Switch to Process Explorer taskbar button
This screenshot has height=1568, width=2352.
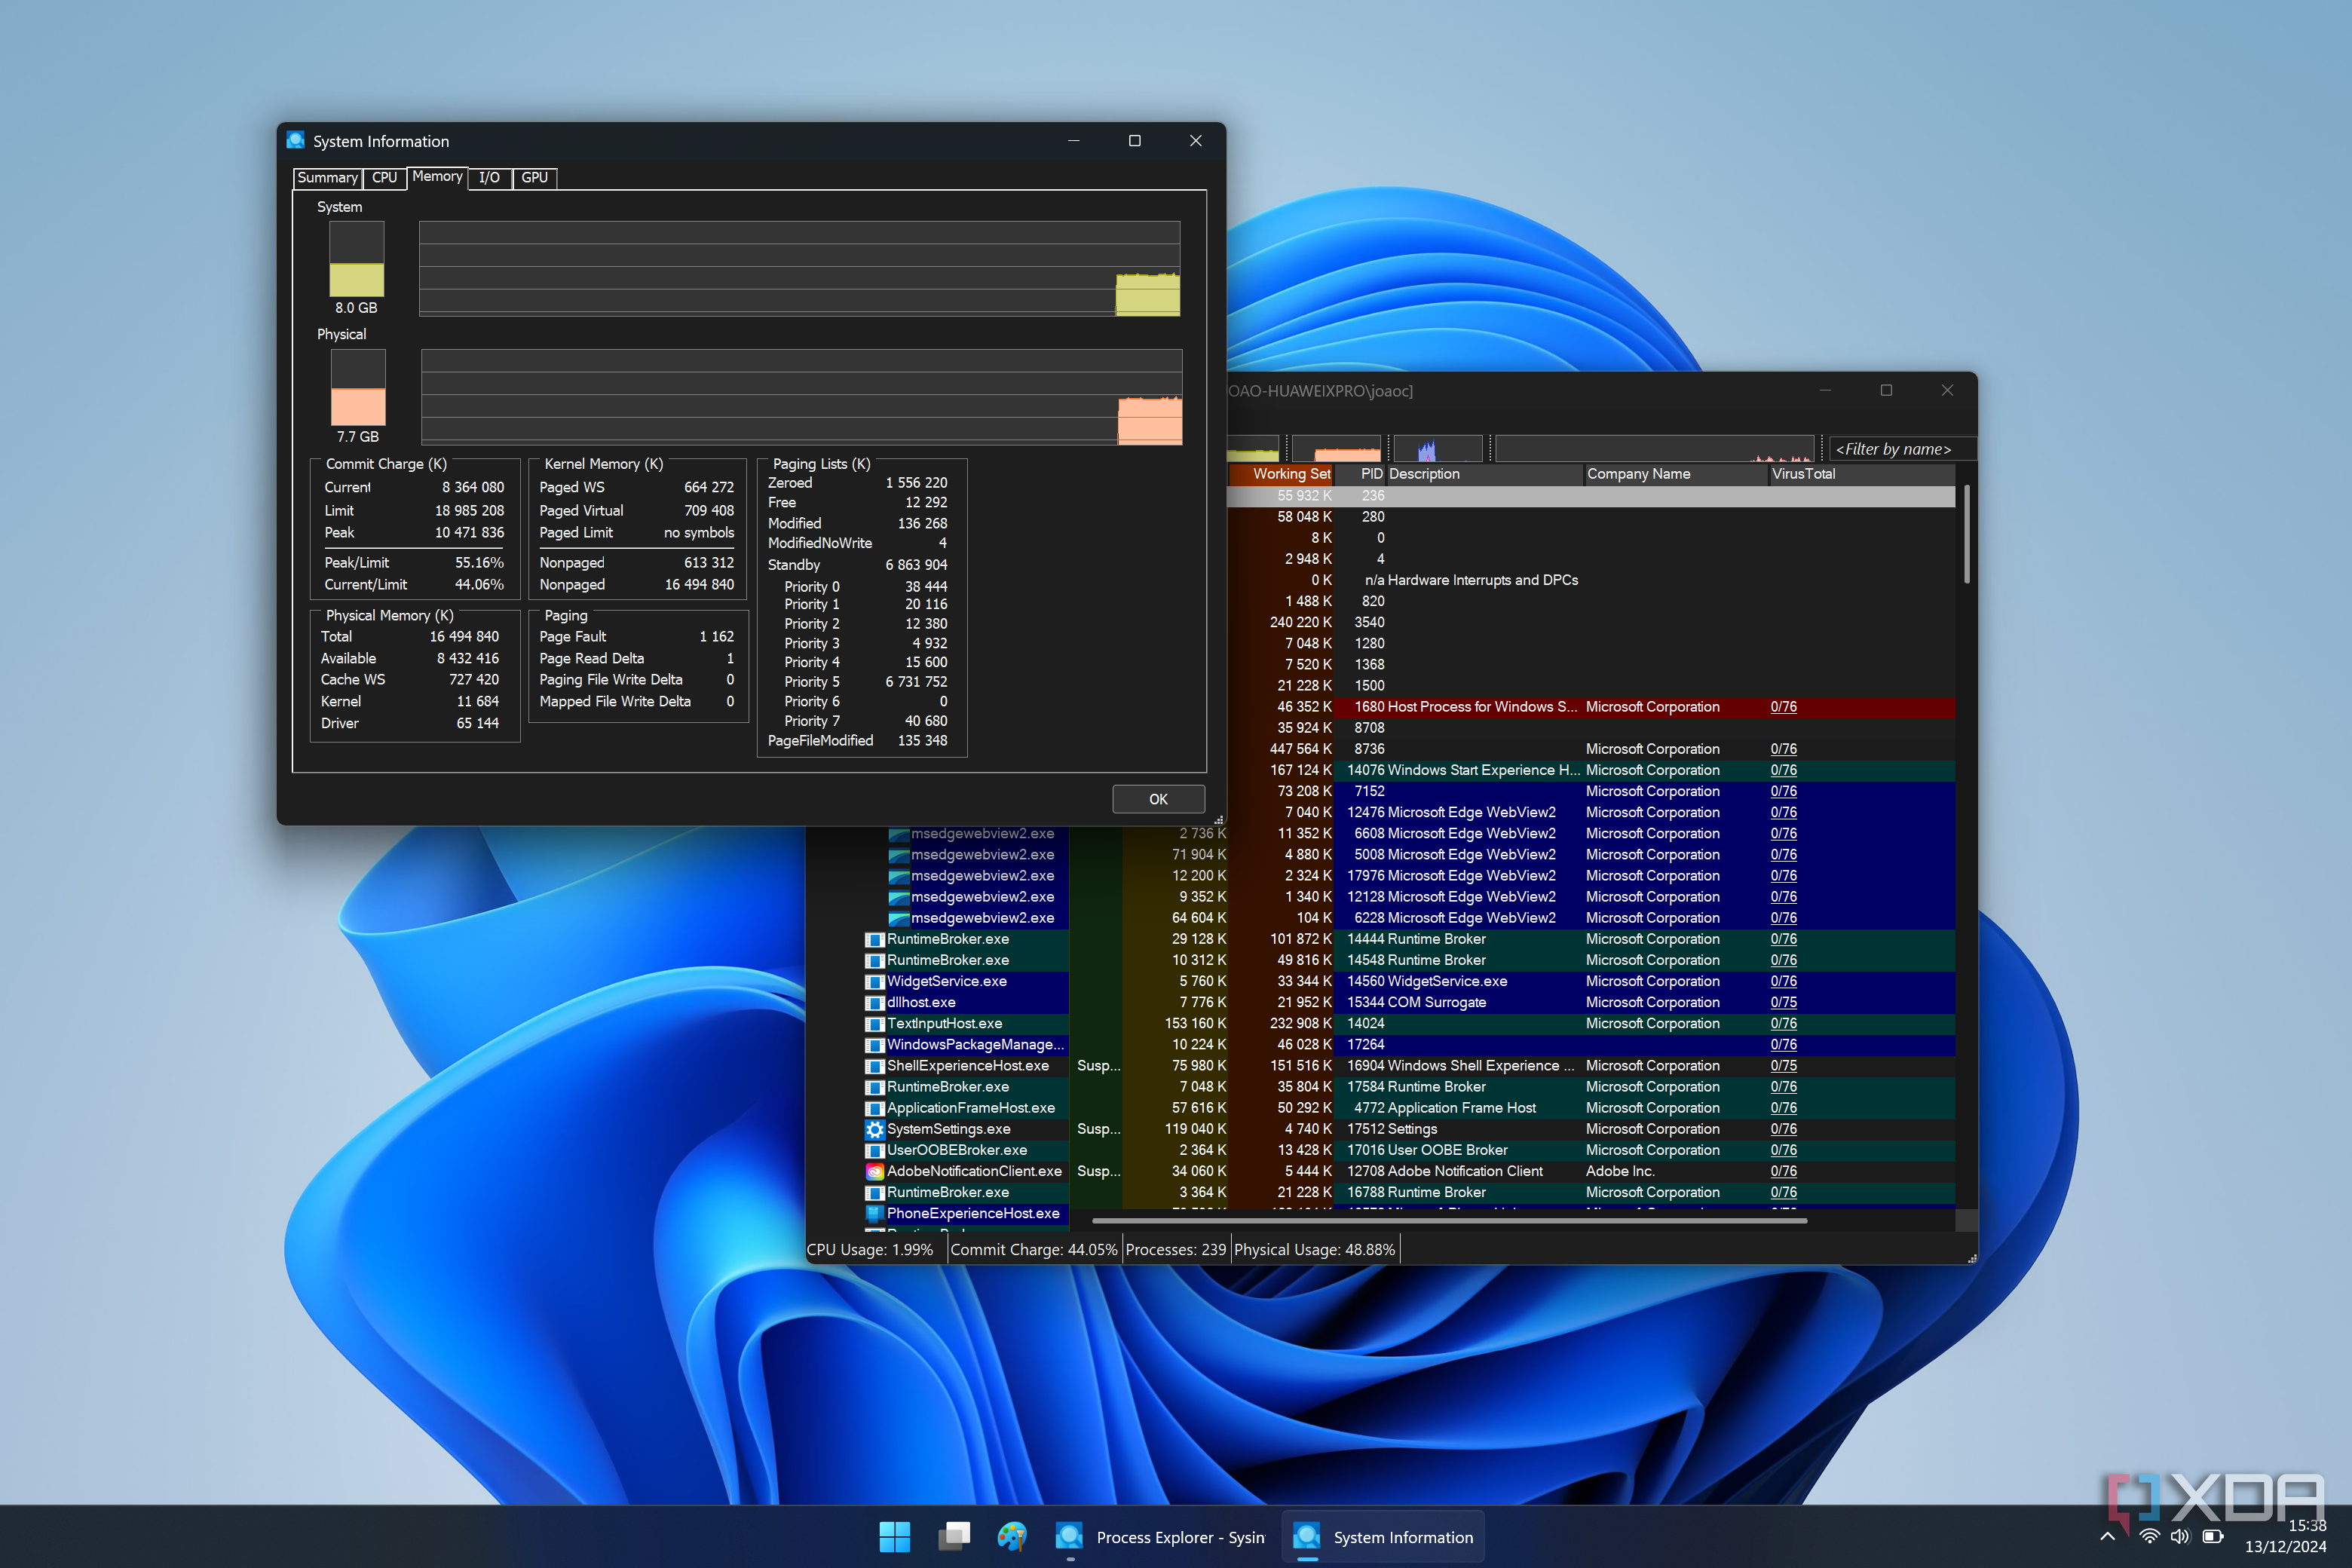coord(1160,1537)
